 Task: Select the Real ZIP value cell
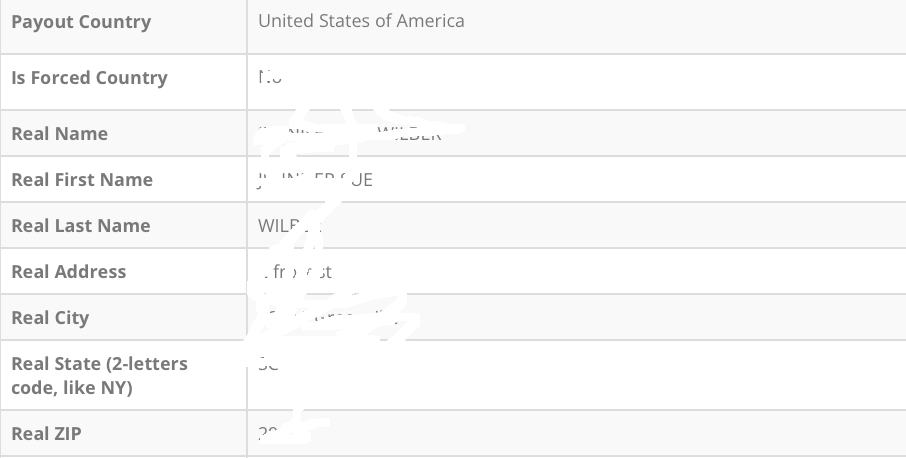pos(575,434)
